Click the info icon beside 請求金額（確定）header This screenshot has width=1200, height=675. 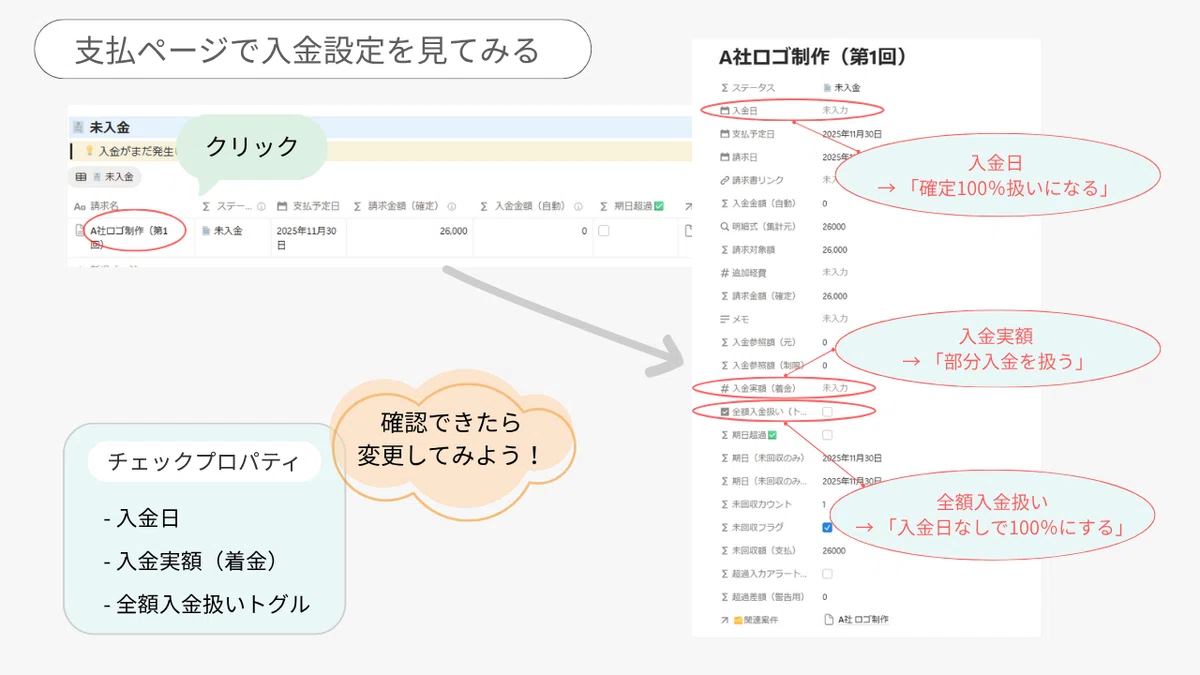(x=452, y=207)
